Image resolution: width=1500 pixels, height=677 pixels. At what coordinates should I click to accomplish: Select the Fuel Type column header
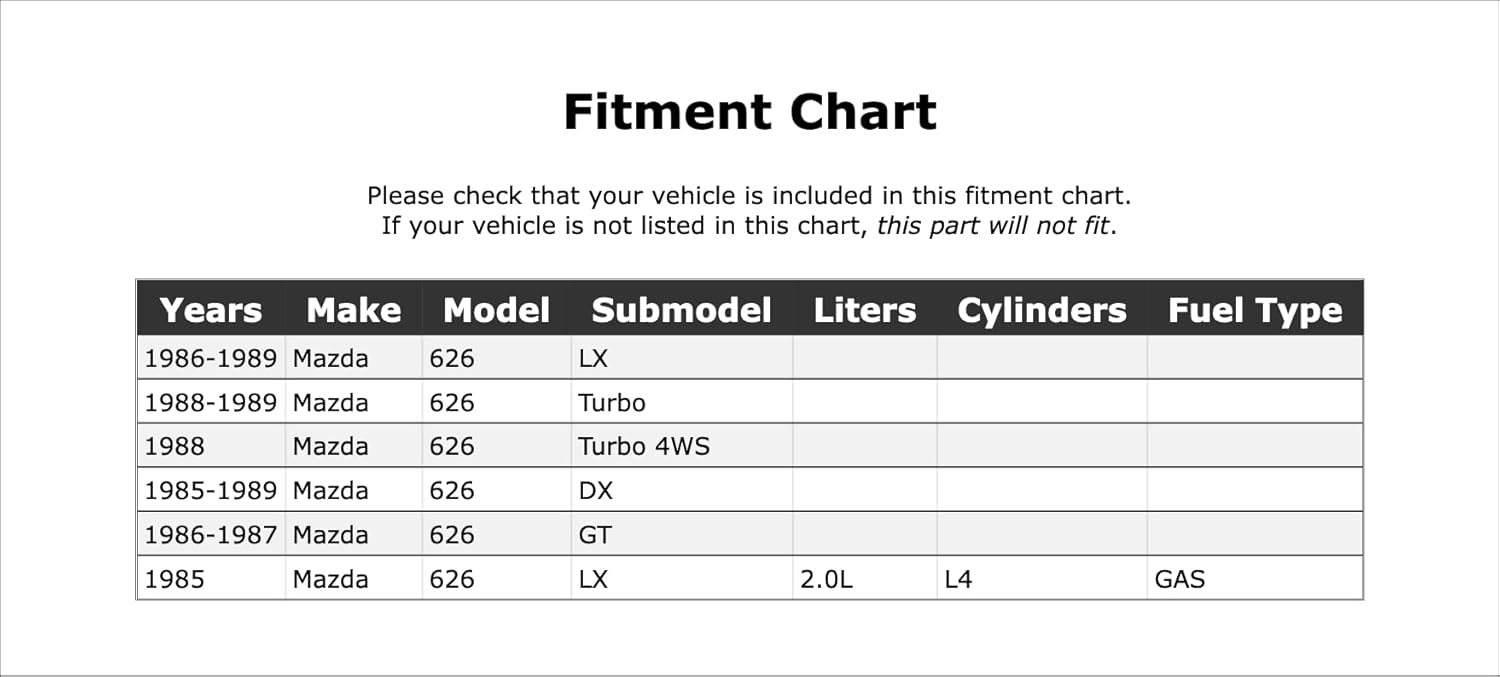point(1255,310)
